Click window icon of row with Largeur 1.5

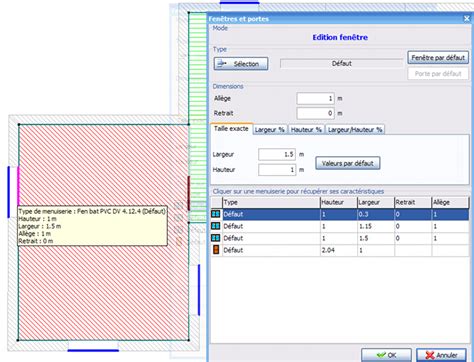click(216, 238)
